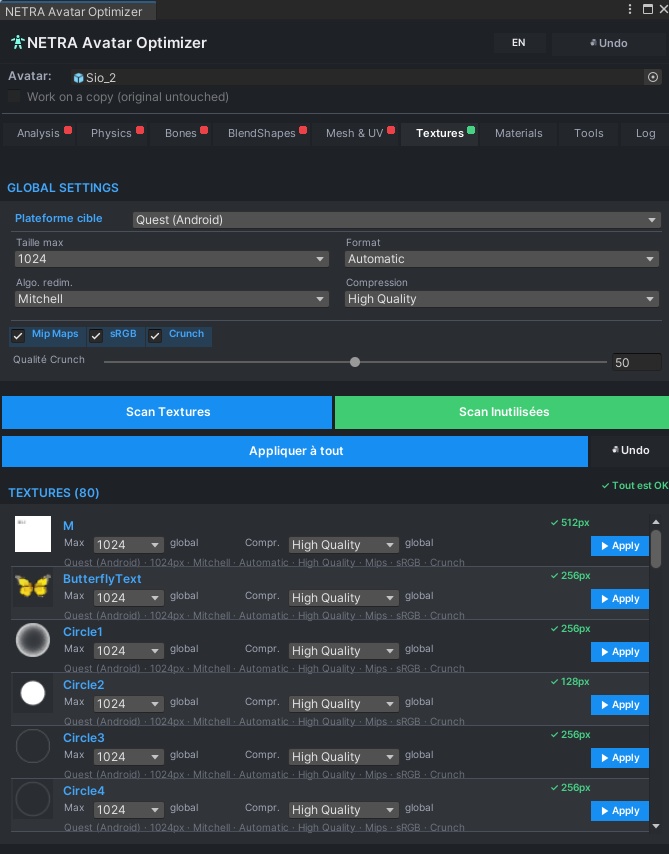The height and width of the screenshot is (854, 669).
Task: Click scroll-up arrow of textures list
Action: 656,522
